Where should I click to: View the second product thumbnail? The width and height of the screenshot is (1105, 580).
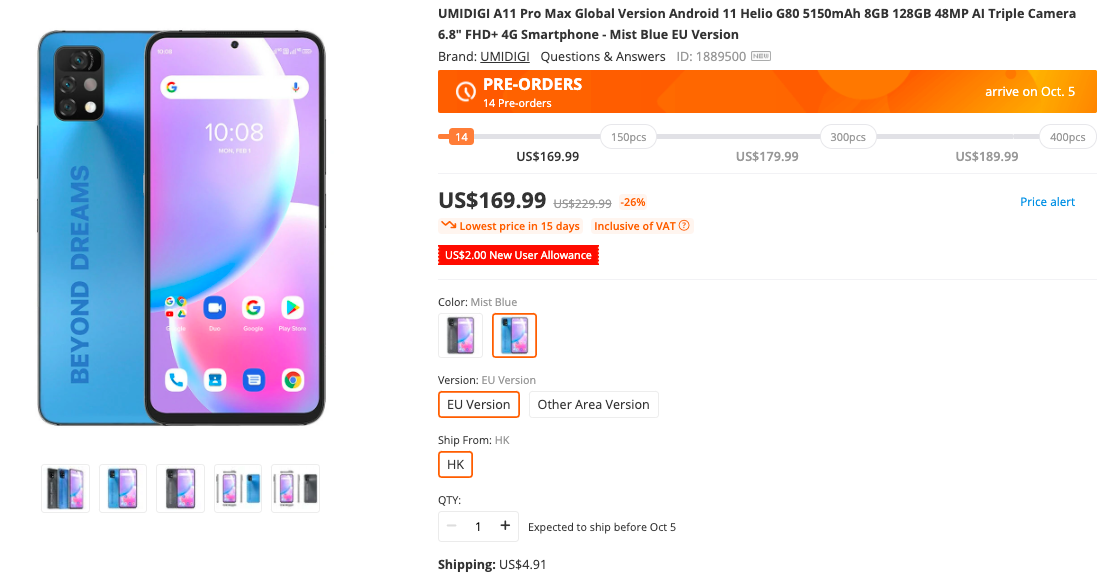[x=123, y=488]
